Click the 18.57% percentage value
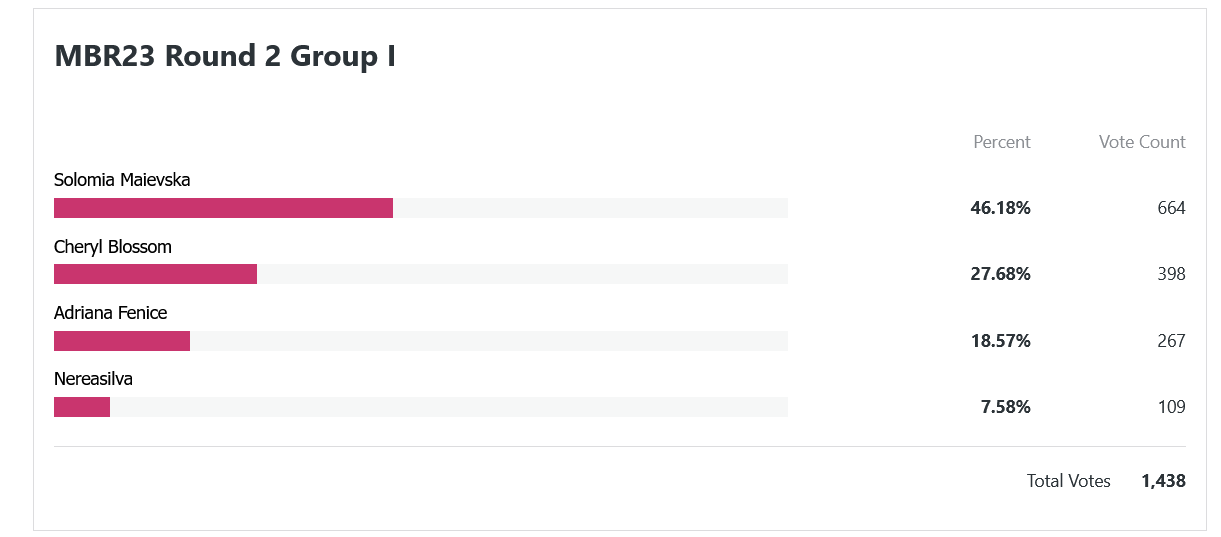The width and height of the screenshot is (1221, 537). click(x=1000, y=341)
